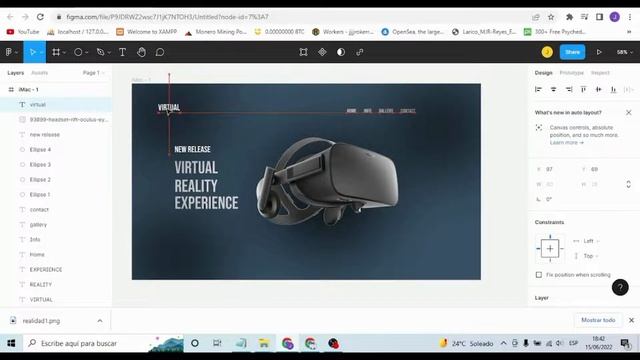
Task: Click Mostrar todo downloads button
Action: (598, 320)
